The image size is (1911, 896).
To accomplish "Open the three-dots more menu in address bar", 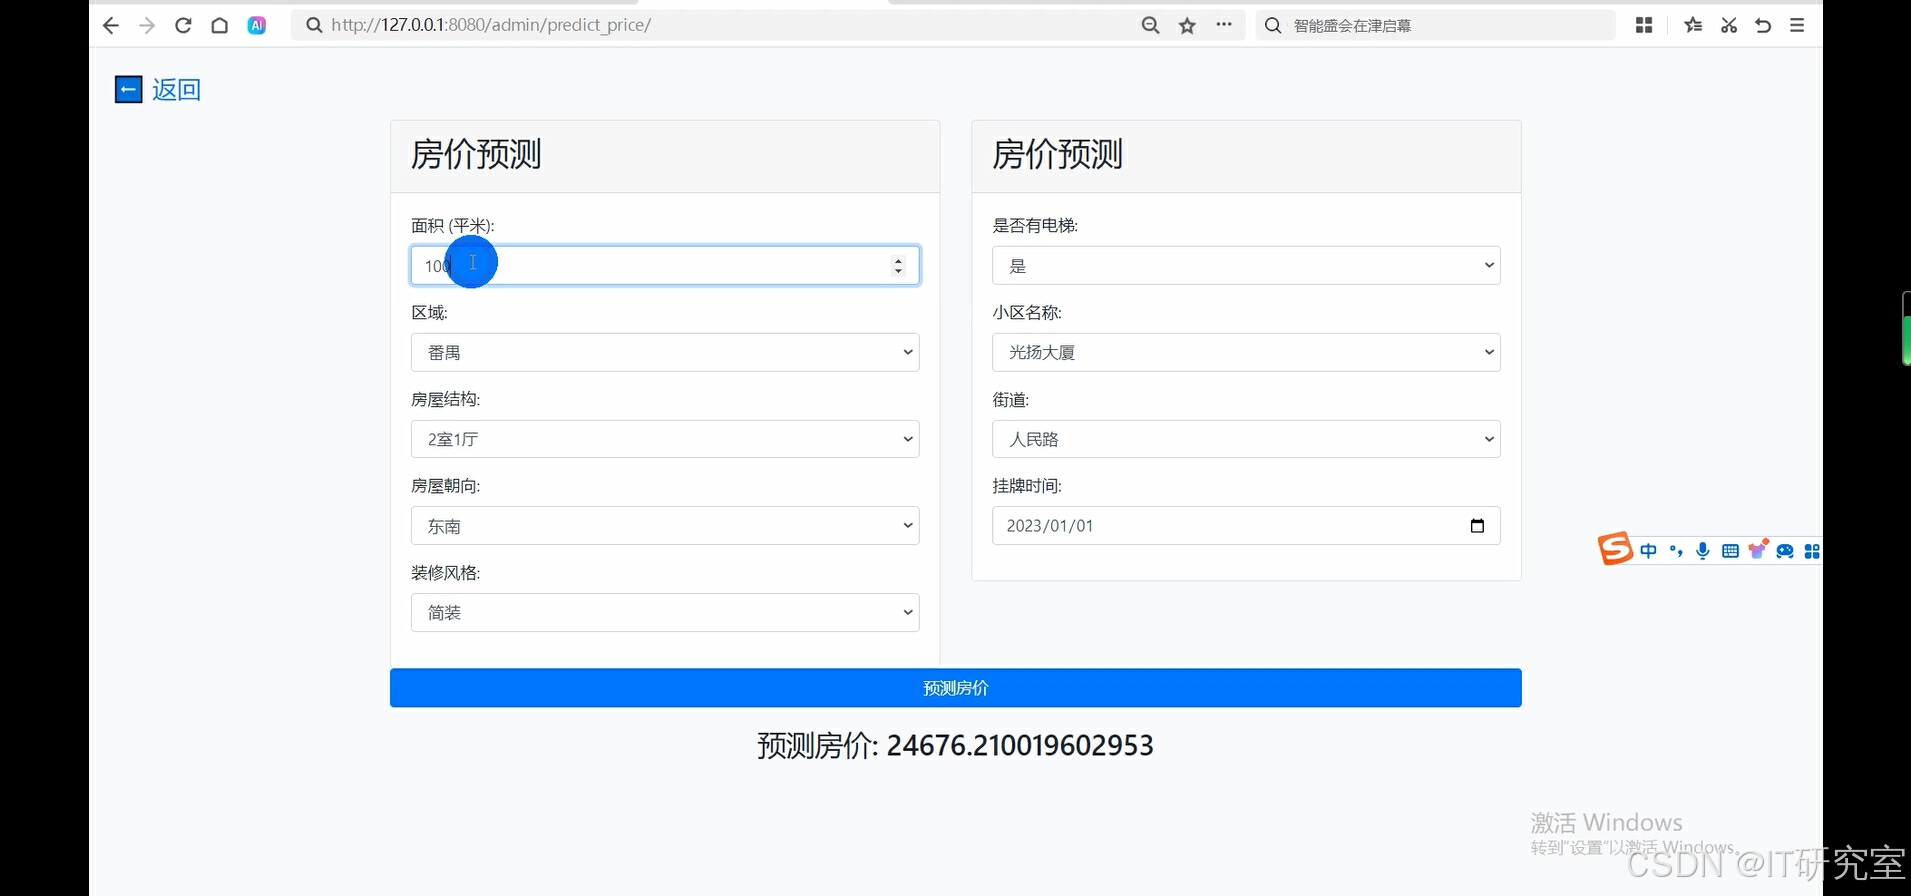I will pyautogui.click(x=1224, y=25).
